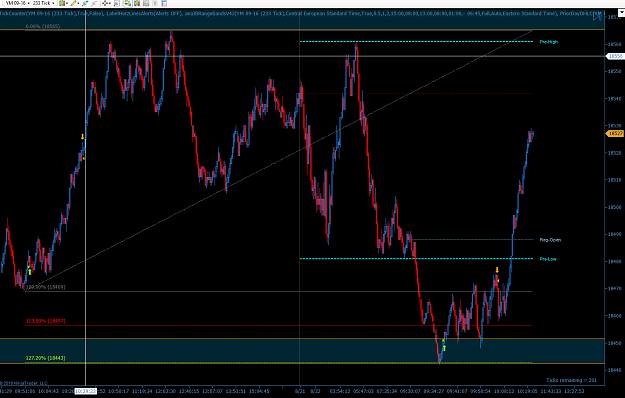Click the 18490 price axis label

[x=614, y=234]
